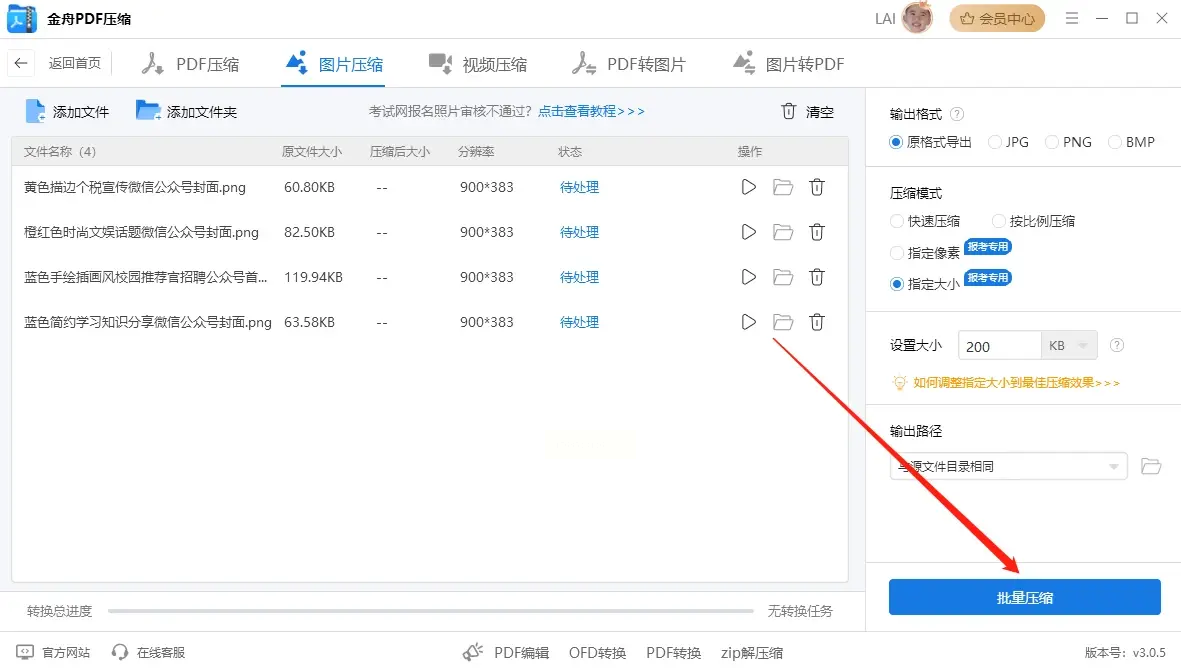The image size is (1181, 668).
Task: Click the 设置大小 input field showing 200
Action: tap(999, 346)
